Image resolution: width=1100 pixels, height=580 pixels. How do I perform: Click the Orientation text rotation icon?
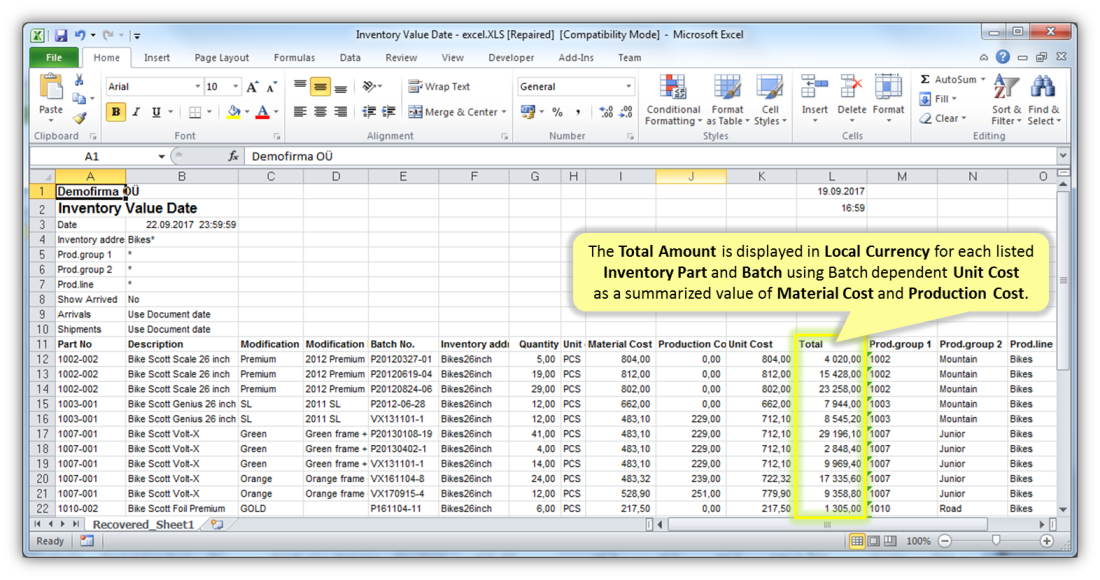click(x=370, y=86)
